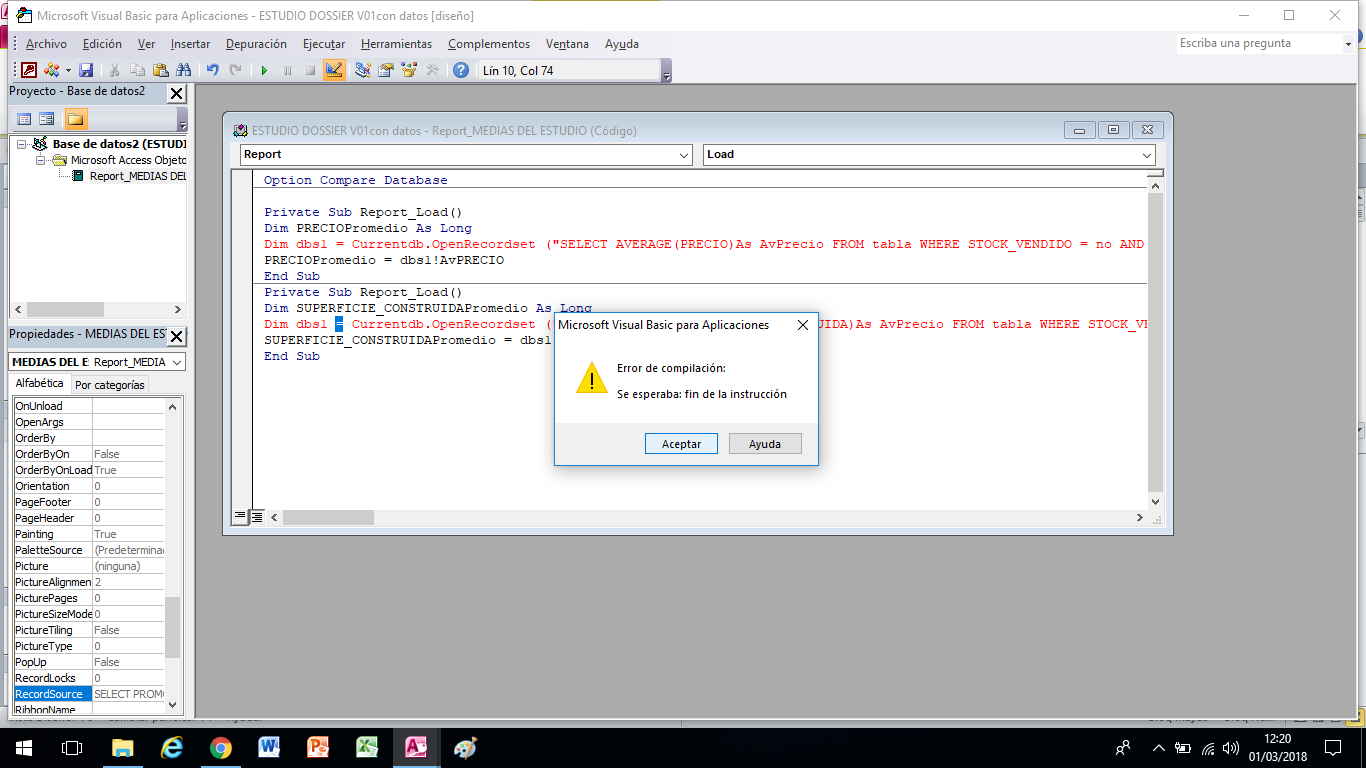This screenshot has height=768, width=1366.
Task: Click the properties list scroll up arrow
Action: (x=174, y=406)
